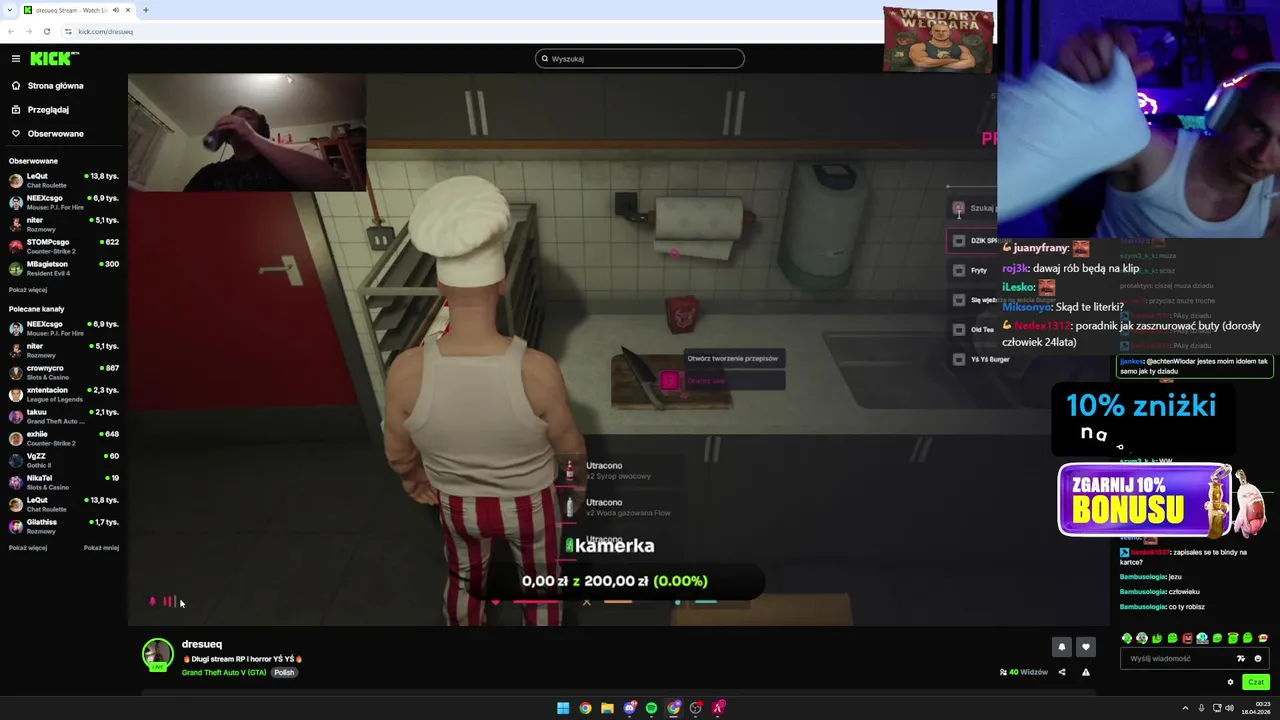
Task: Send message with Czat button
Action: click(1256, 682)
